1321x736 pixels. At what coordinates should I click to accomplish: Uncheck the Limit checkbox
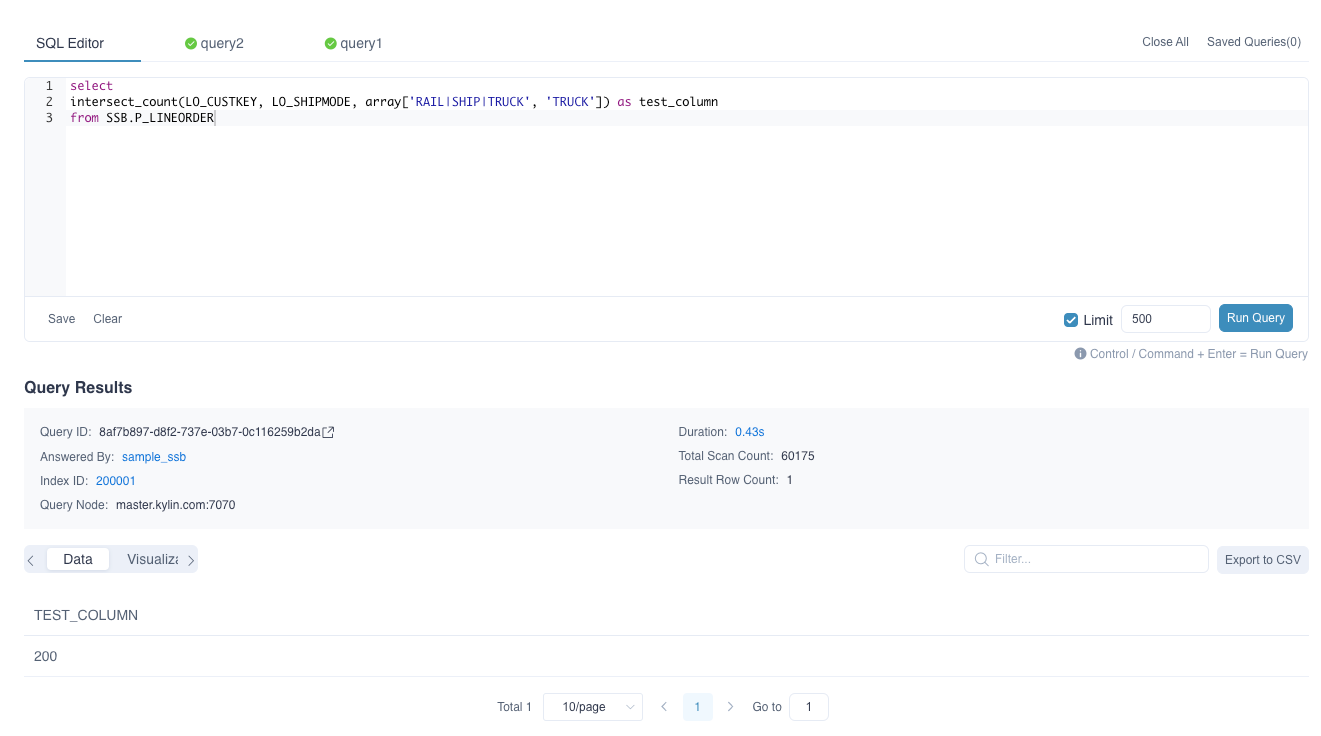[x=1071, y=320]
